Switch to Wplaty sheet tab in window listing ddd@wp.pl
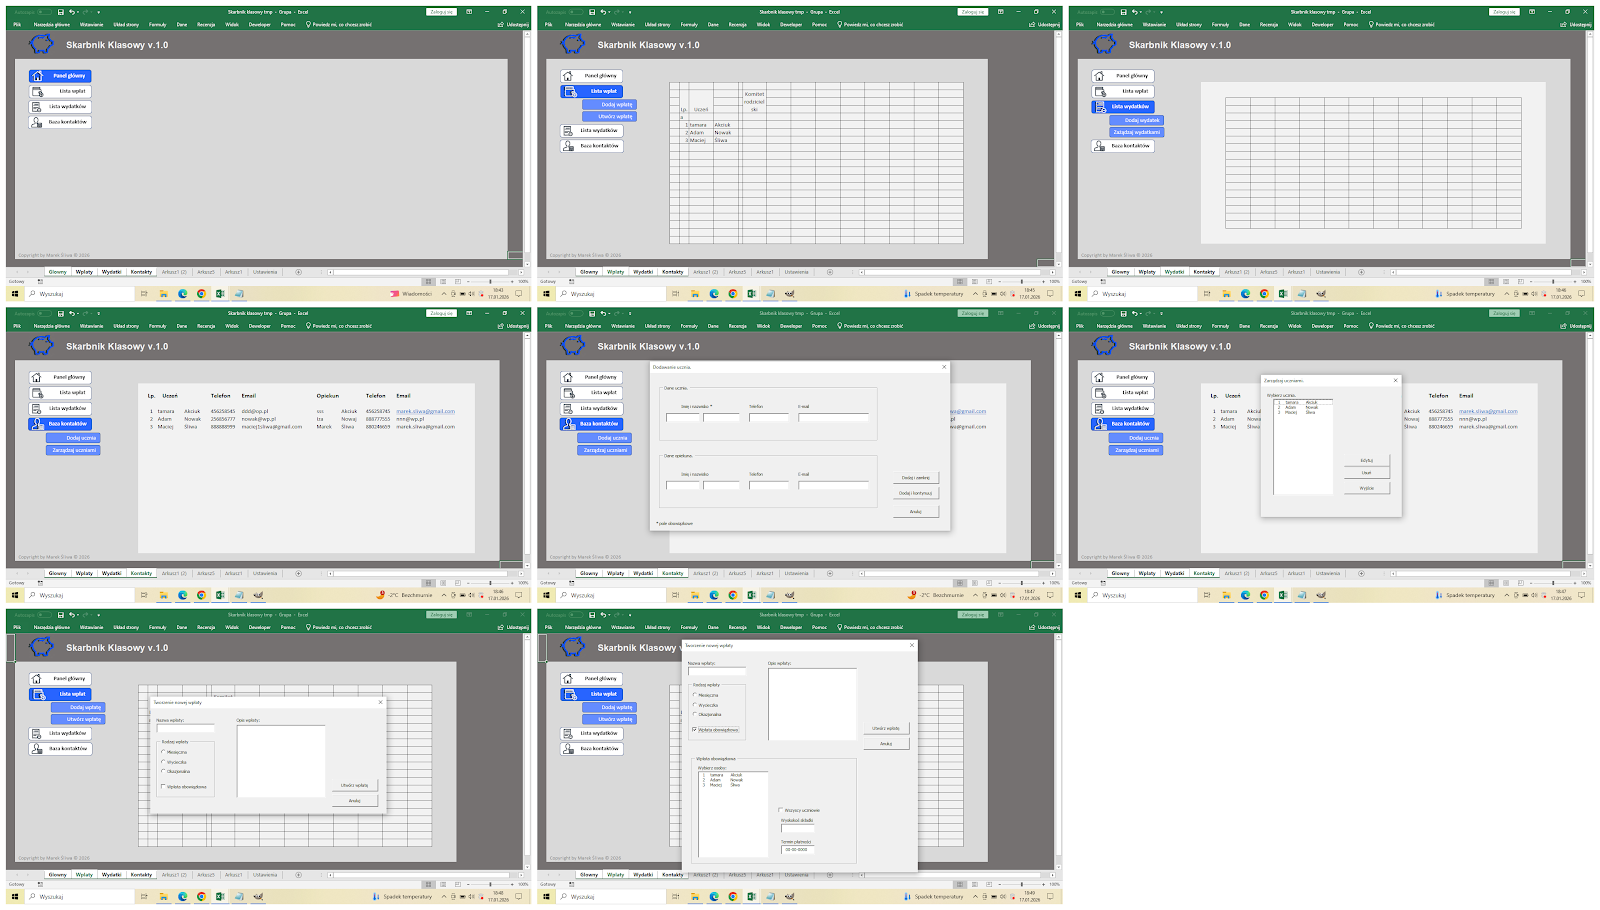Screen dimensions: 1600x910 pyautogui.click(x=84, y=574)
